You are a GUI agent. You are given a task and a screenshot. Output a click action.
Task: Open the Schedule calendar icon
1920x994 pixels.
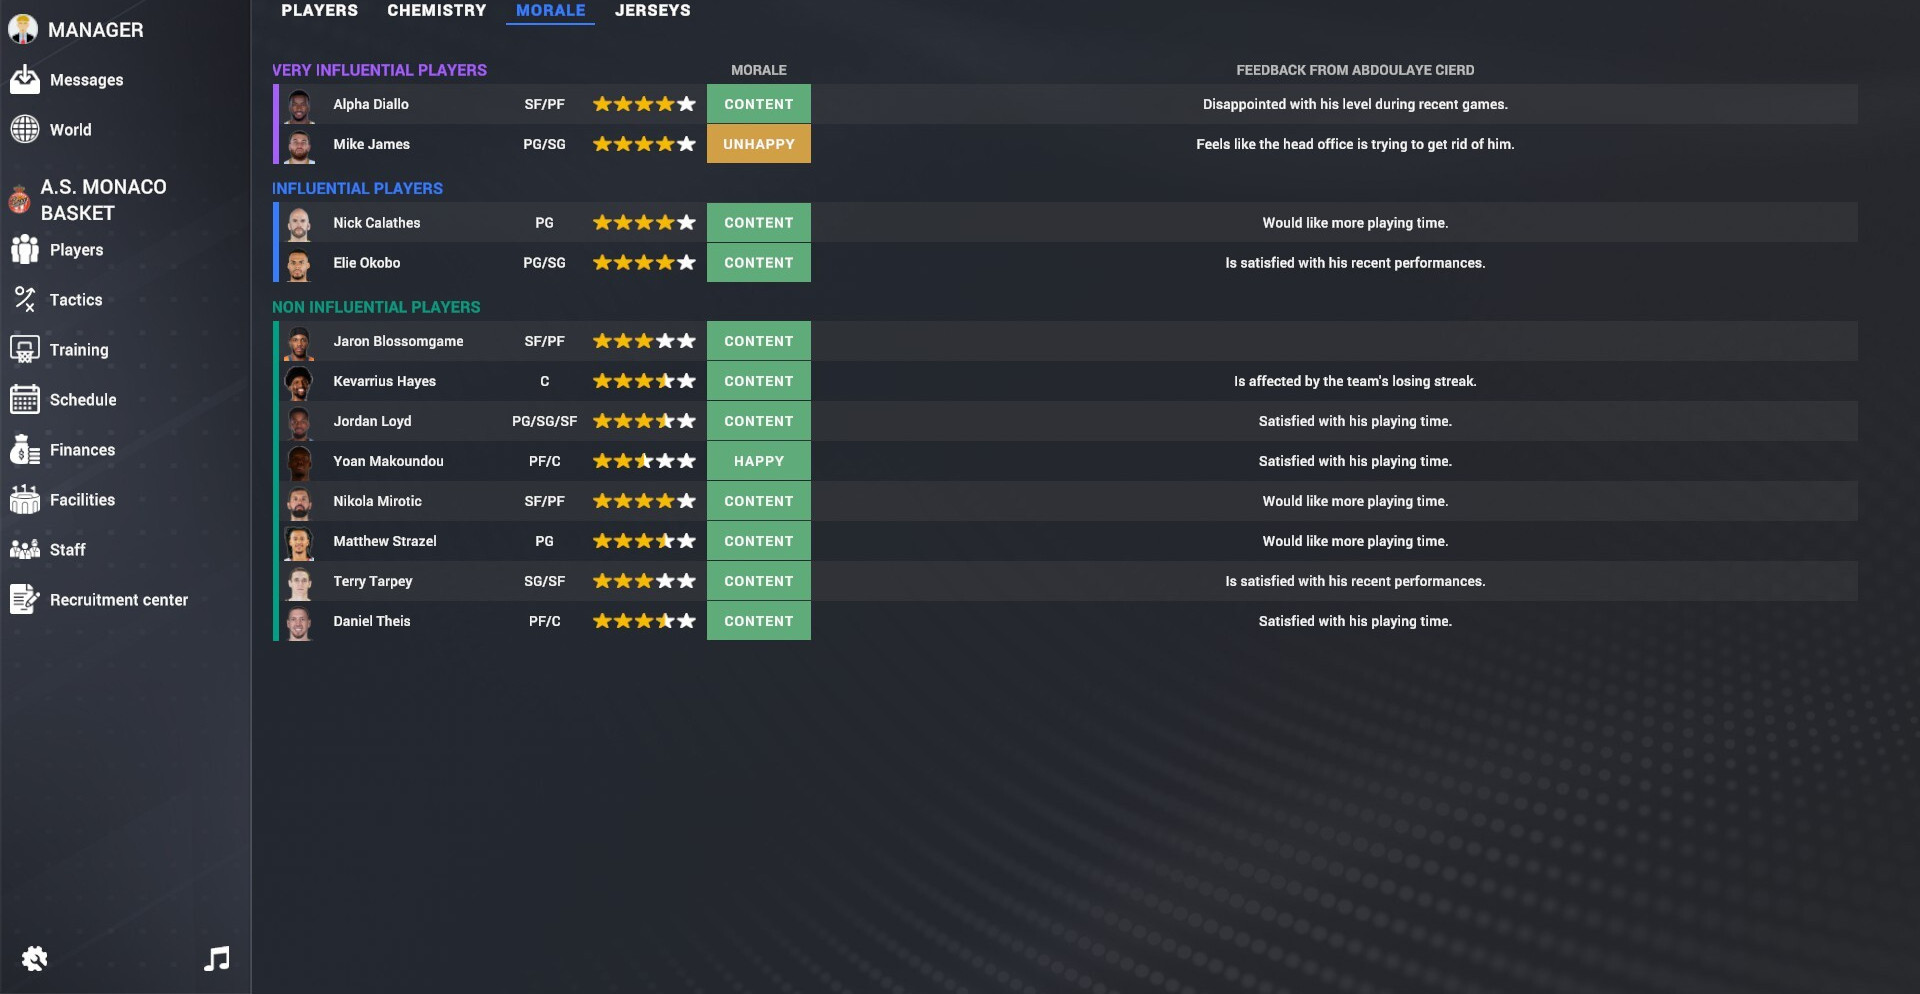tap(25, 400)
